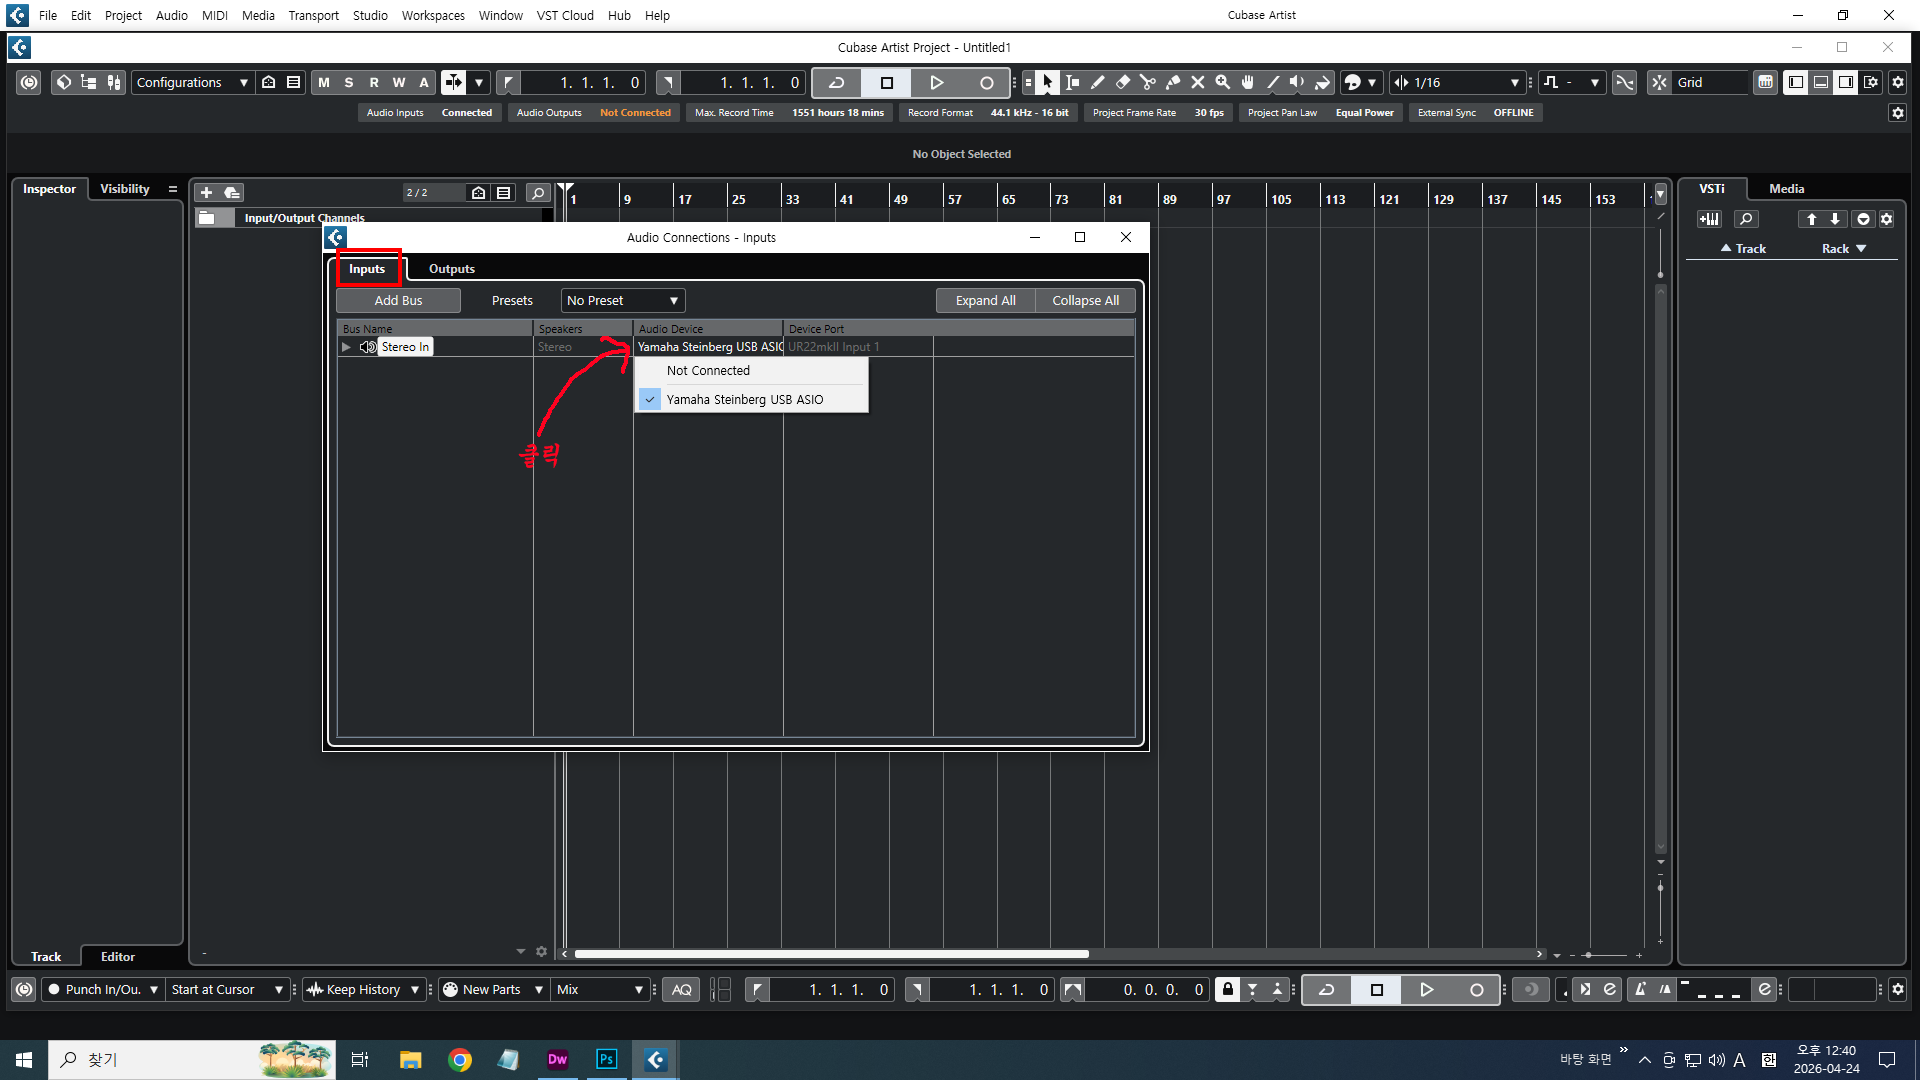Open the Workspaces menu
The width and height of the screenshot is (1920, 1080).
[x=433, y=15]
